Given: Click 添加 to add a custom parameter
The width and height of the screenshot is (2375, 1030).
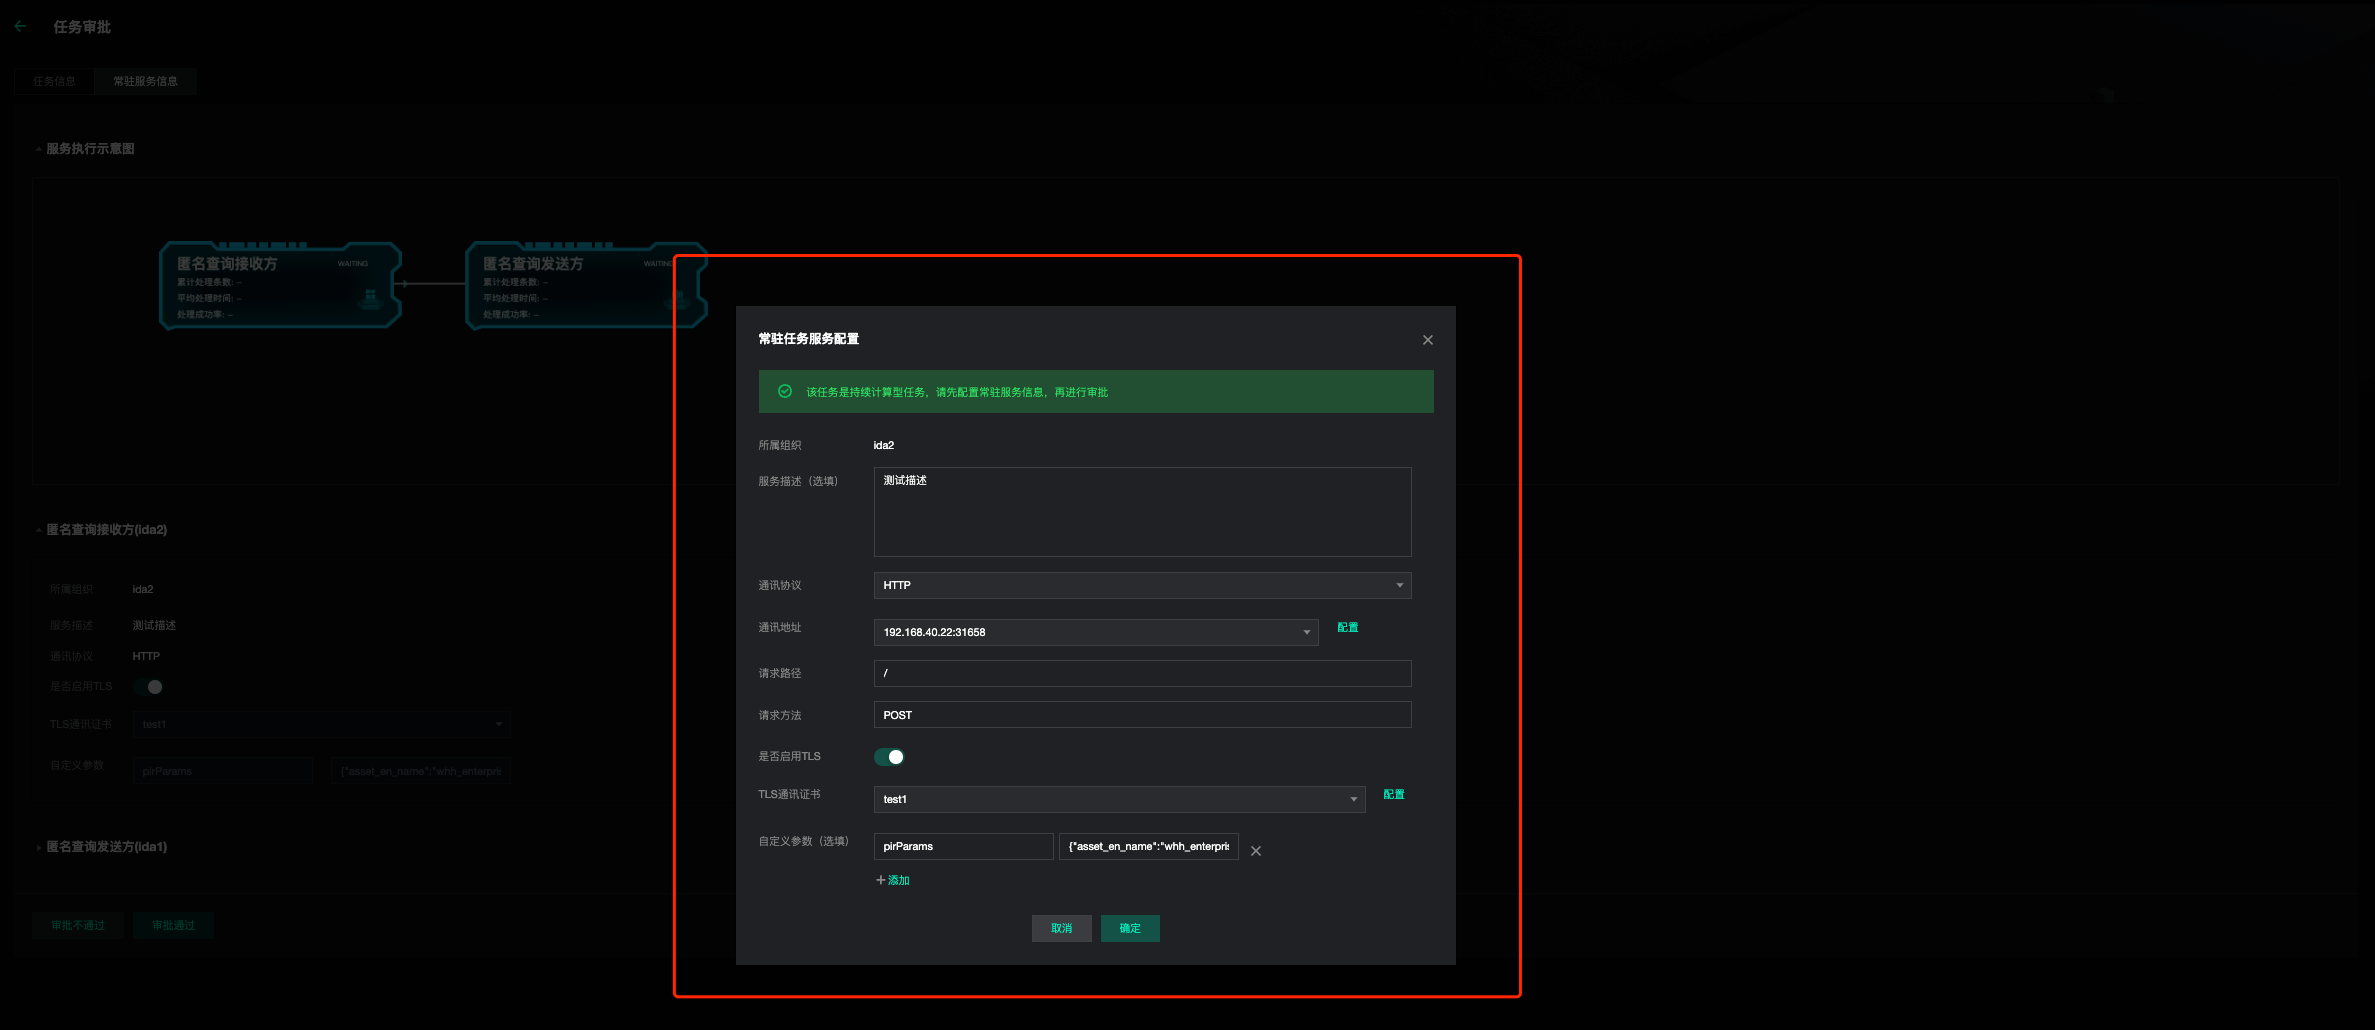Looking at the screenshot, I should (x=893, y=880).
